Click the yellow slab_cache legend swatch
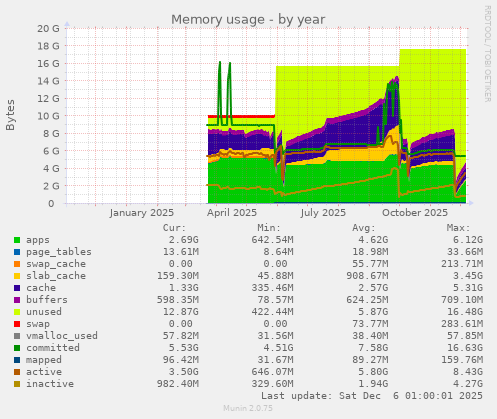Viewport: 497px width, 419px height. (17, 276)
